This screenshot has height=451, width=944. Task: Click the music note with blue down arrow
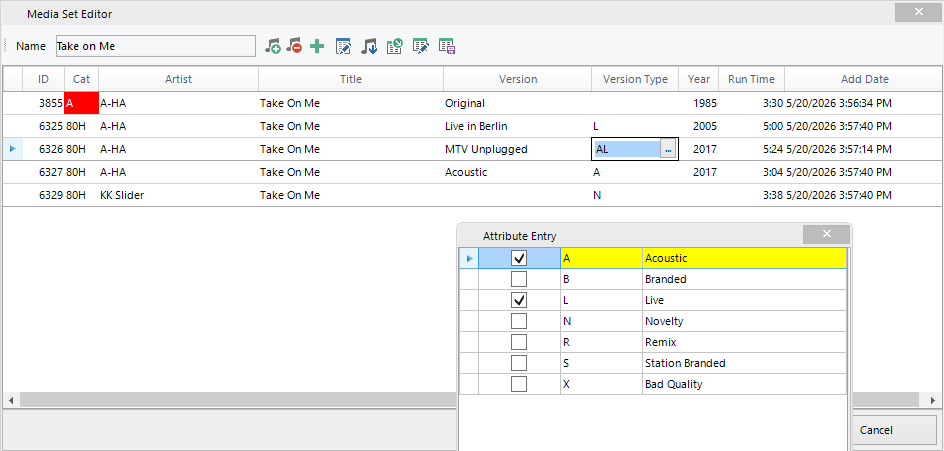368,46
